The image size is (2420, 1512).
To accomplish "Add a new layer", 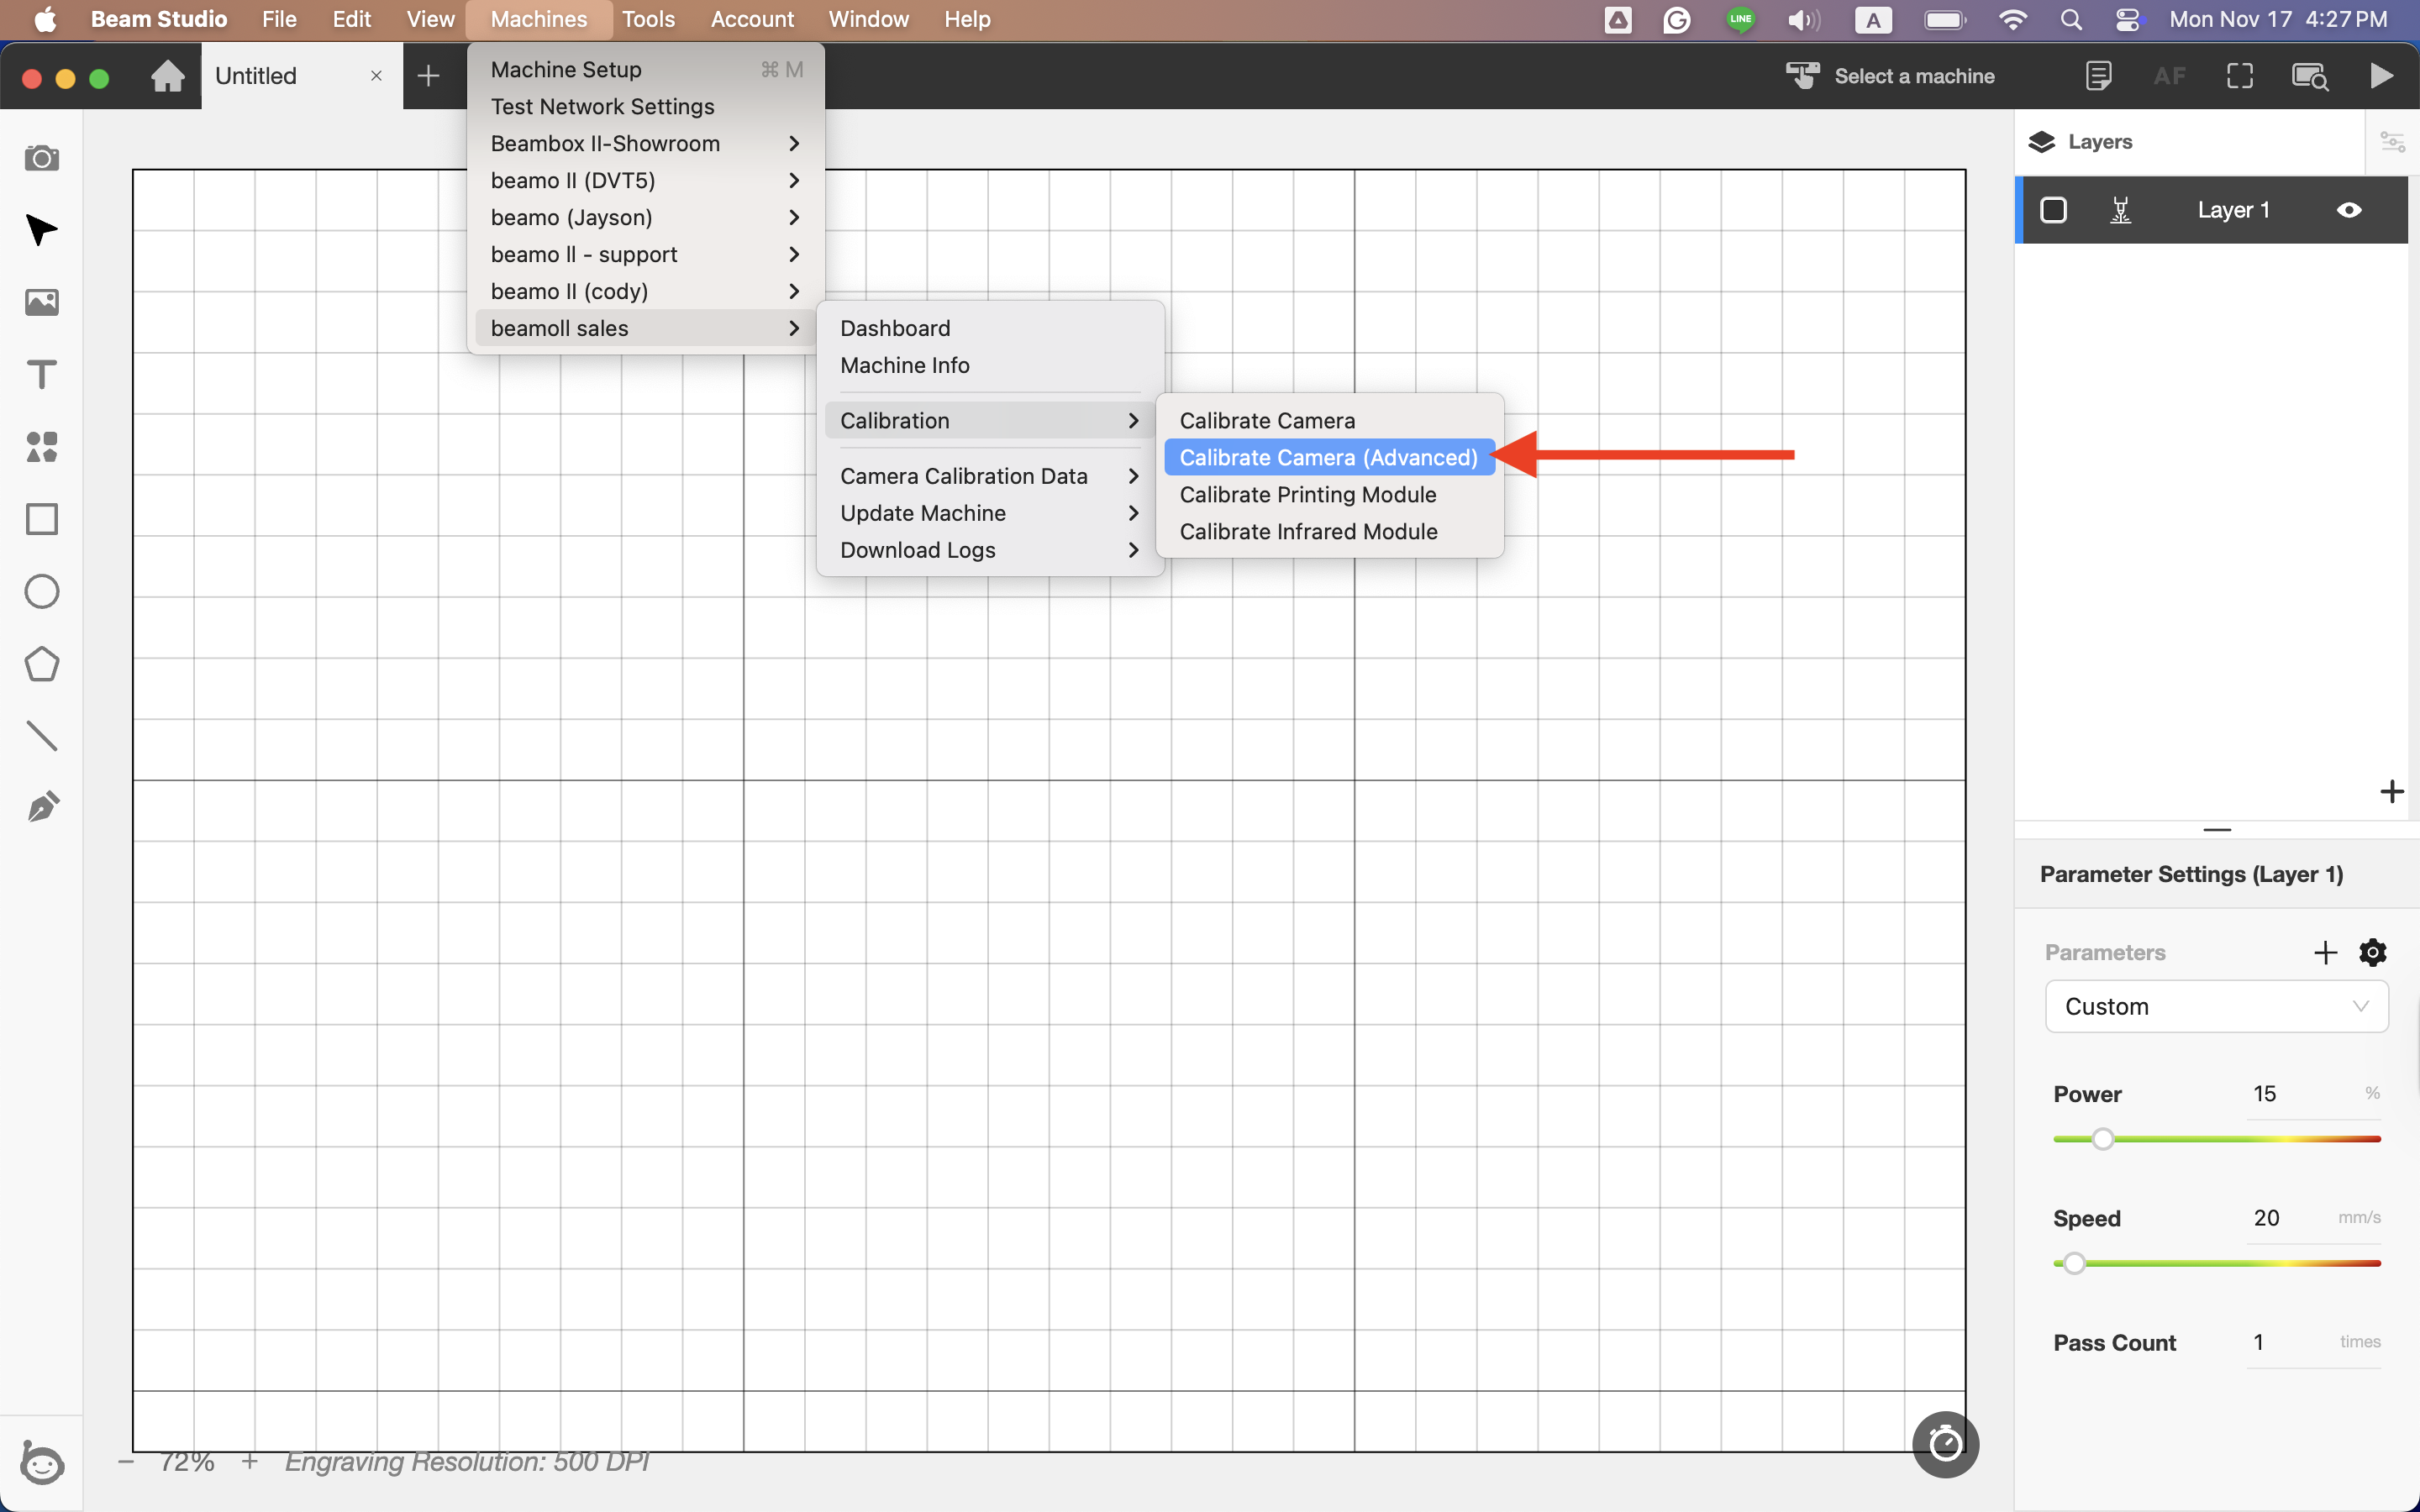I will pyautogui.click(x=2391, y=792).
